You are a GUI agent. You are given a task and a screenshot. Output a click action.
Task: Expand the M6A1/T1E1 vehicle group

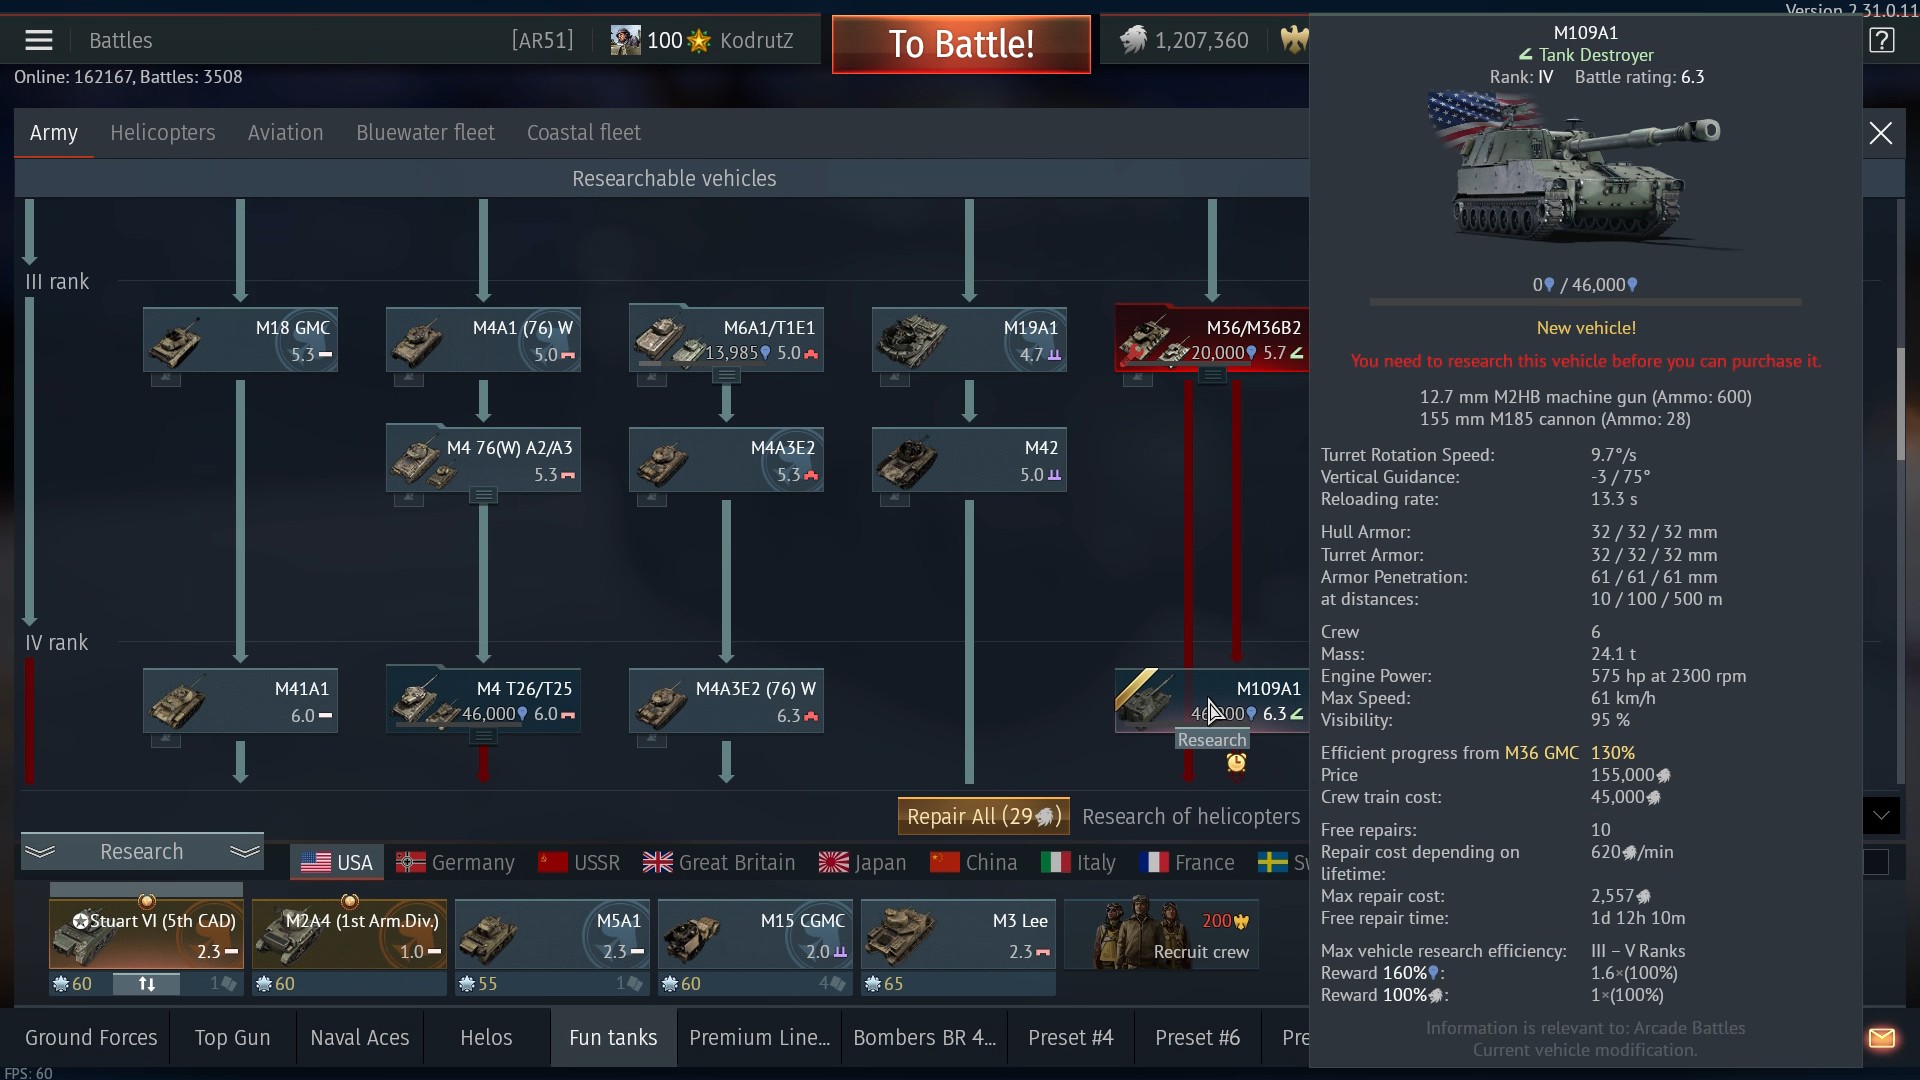[726, 376]
